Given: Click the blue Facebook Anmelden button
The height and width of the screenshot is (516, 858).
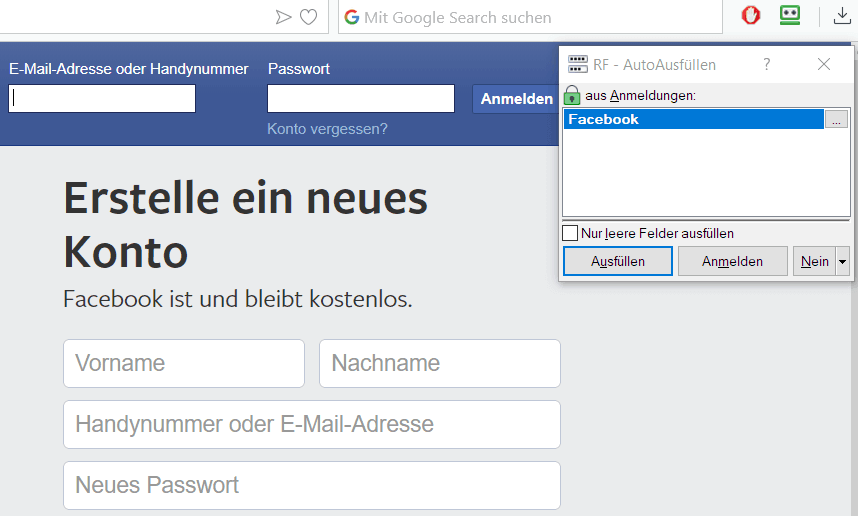Looking at the screenshot, I should click(x=516, y=99).
